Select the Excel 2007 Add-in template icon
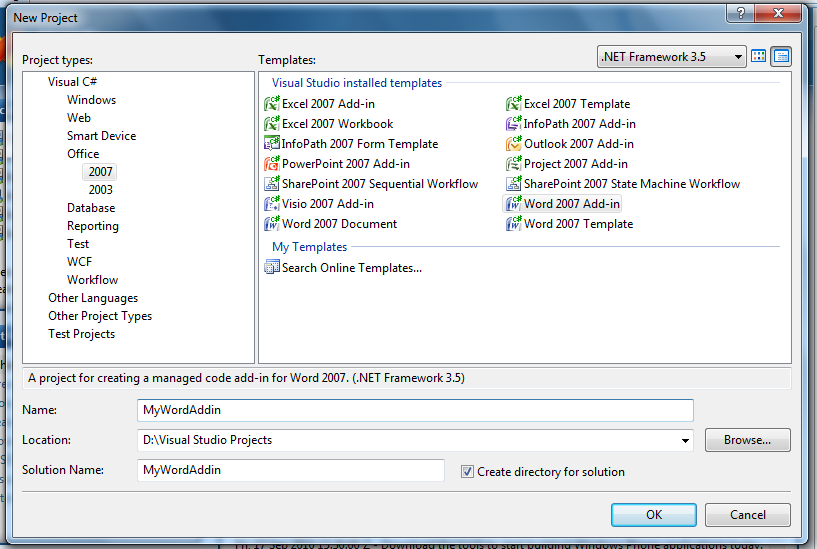817x549 pixels. [271, 104]
